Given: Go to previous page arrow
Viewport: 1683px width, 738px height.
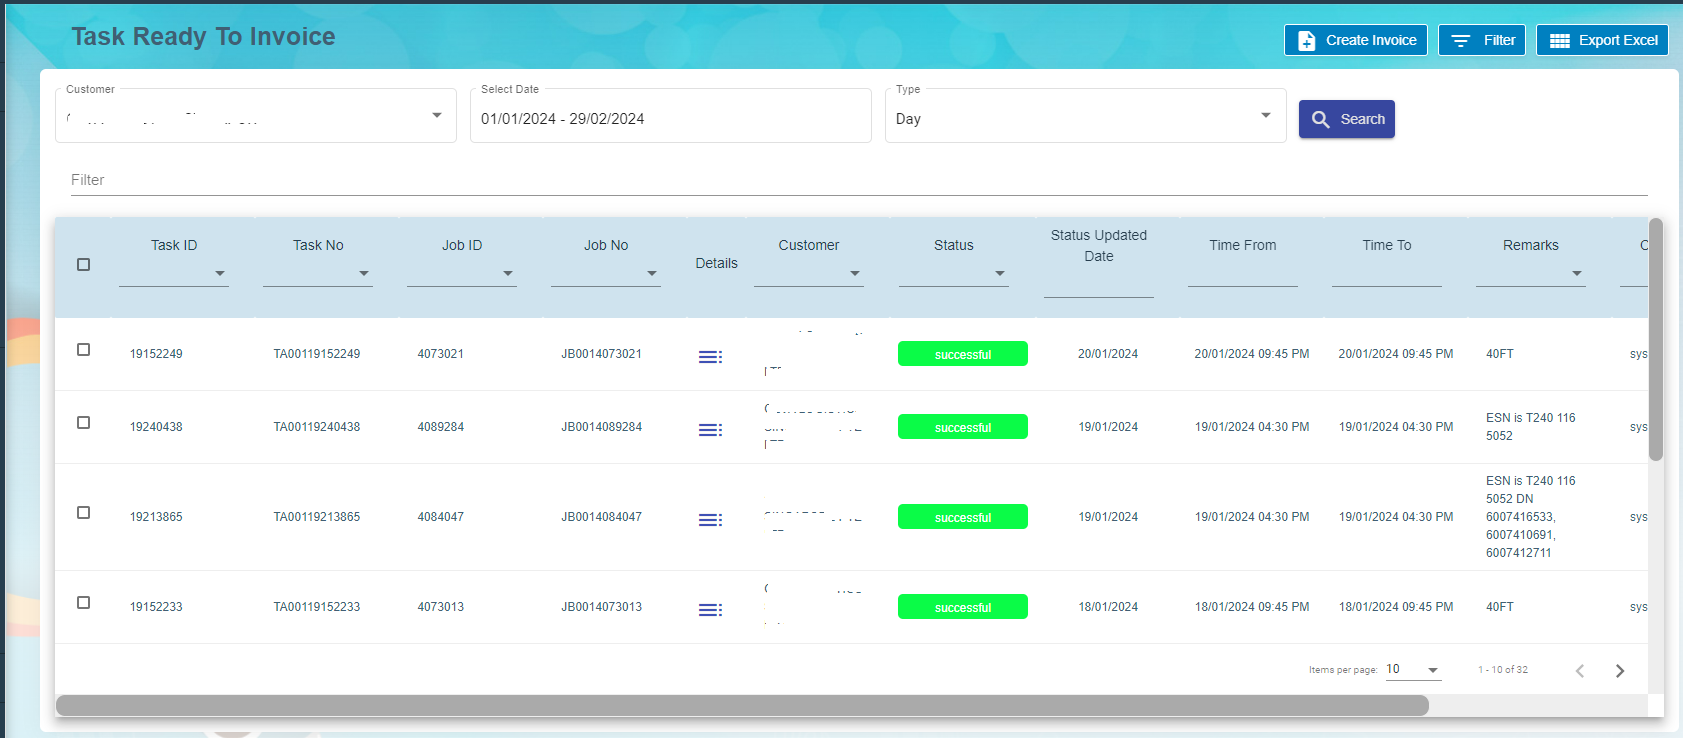Looking at the screenshot, I should tap(1580, 671).
